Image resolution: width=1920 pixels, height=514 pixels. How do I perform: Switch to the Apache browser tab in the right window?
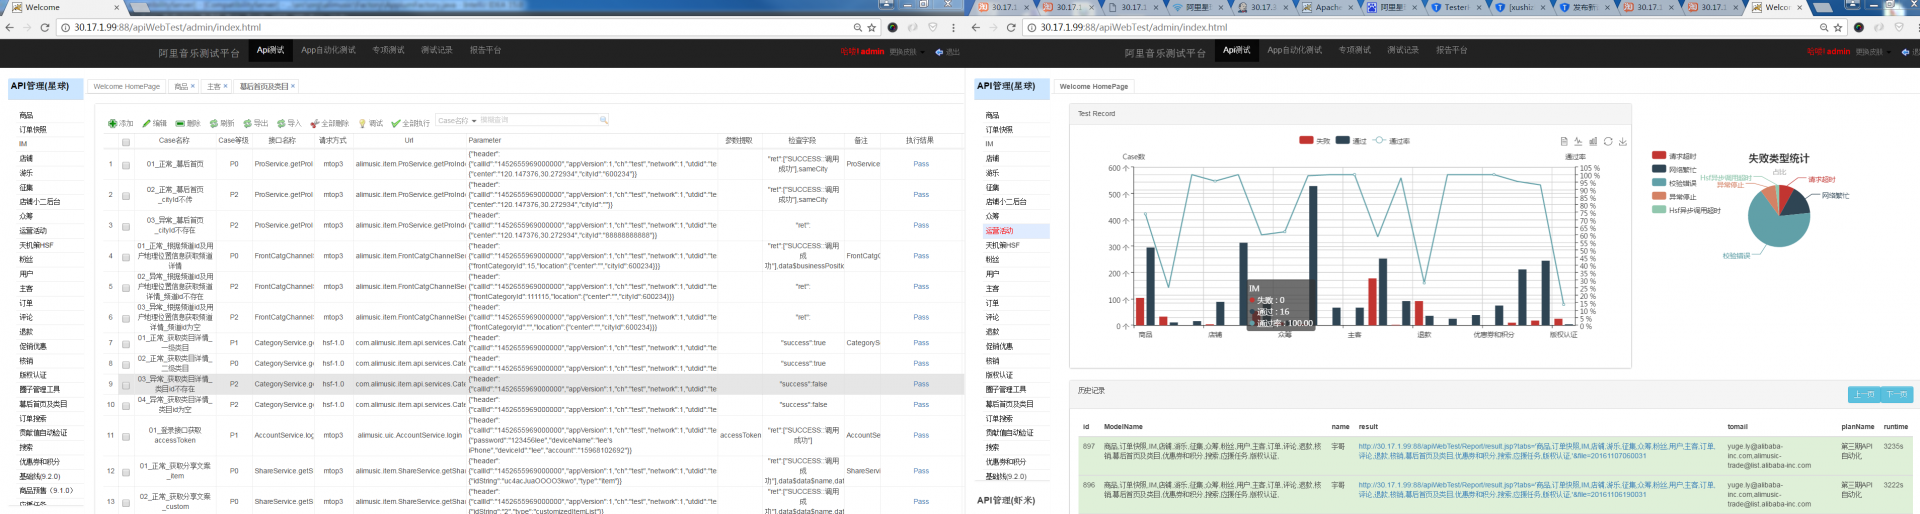1326,7
